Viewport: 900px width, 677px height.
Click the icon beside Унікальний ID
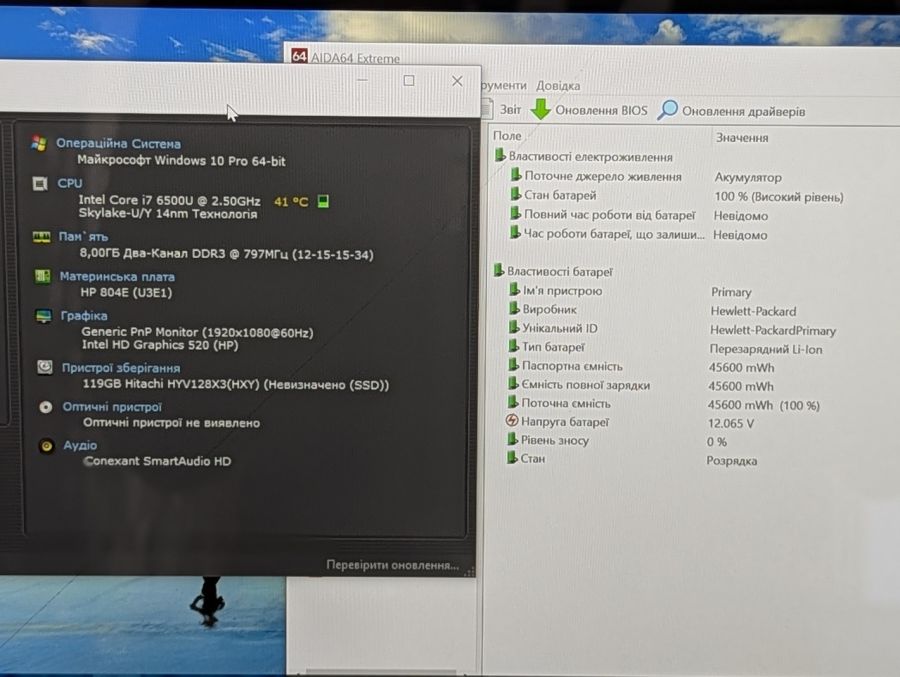(514, 327)
